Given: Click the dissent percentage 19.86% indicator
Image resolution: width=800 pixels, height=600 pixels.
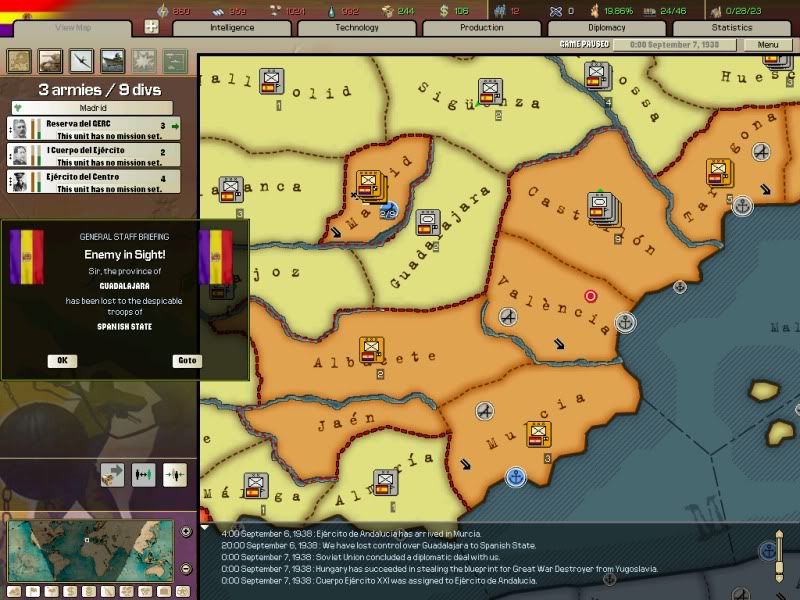Looking at the screenshot, I should [611, 11].
